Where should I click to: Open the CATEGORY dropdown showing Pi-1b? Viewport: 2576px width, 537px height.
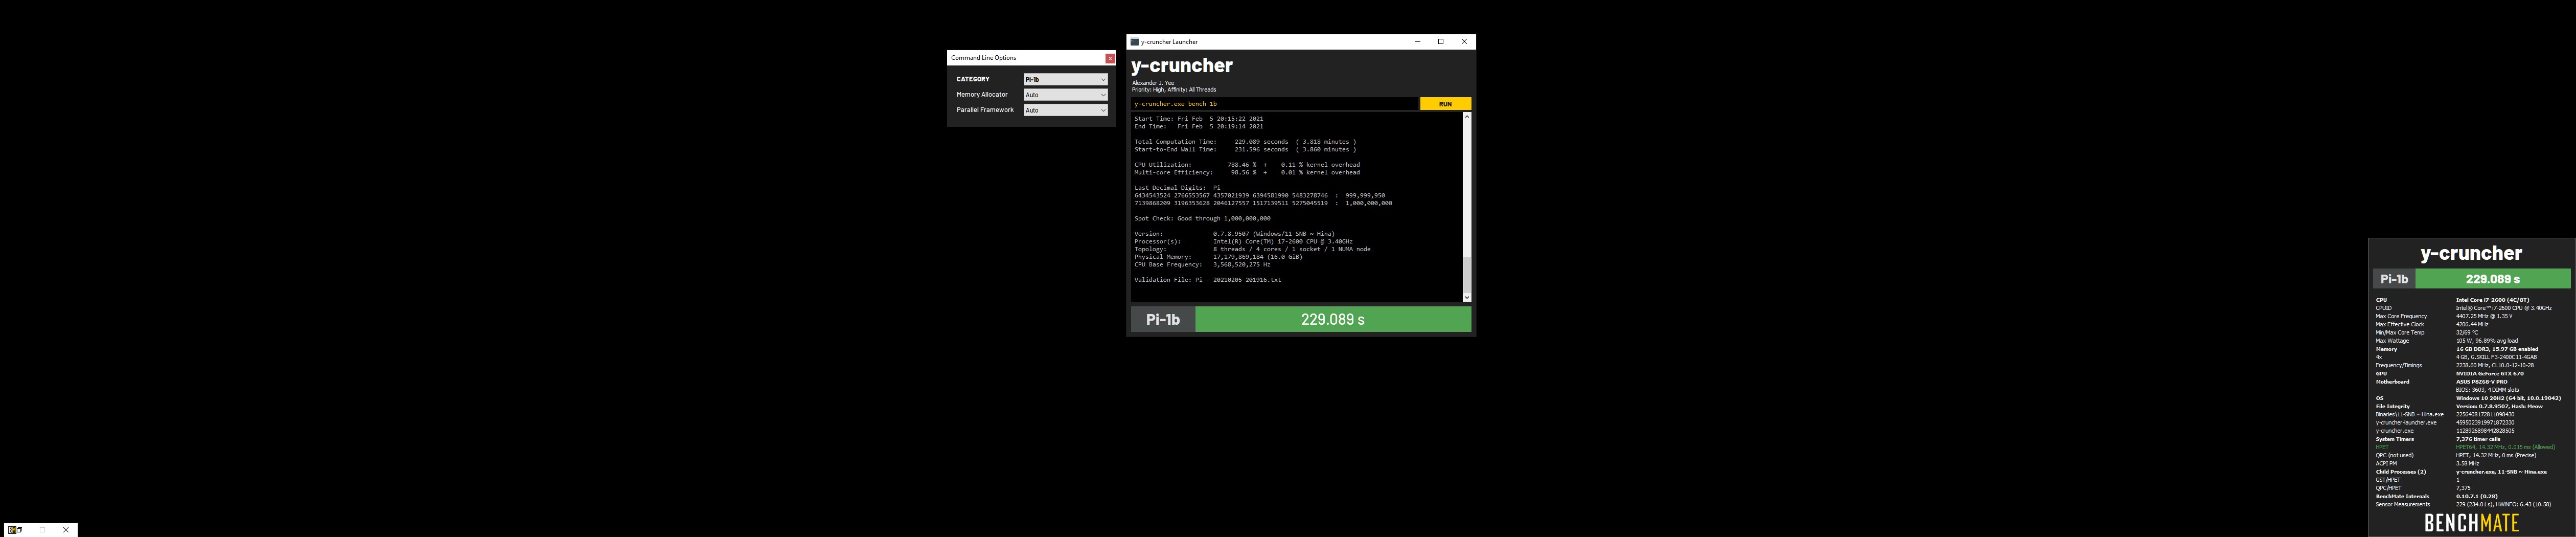(x=1065, y=79)
